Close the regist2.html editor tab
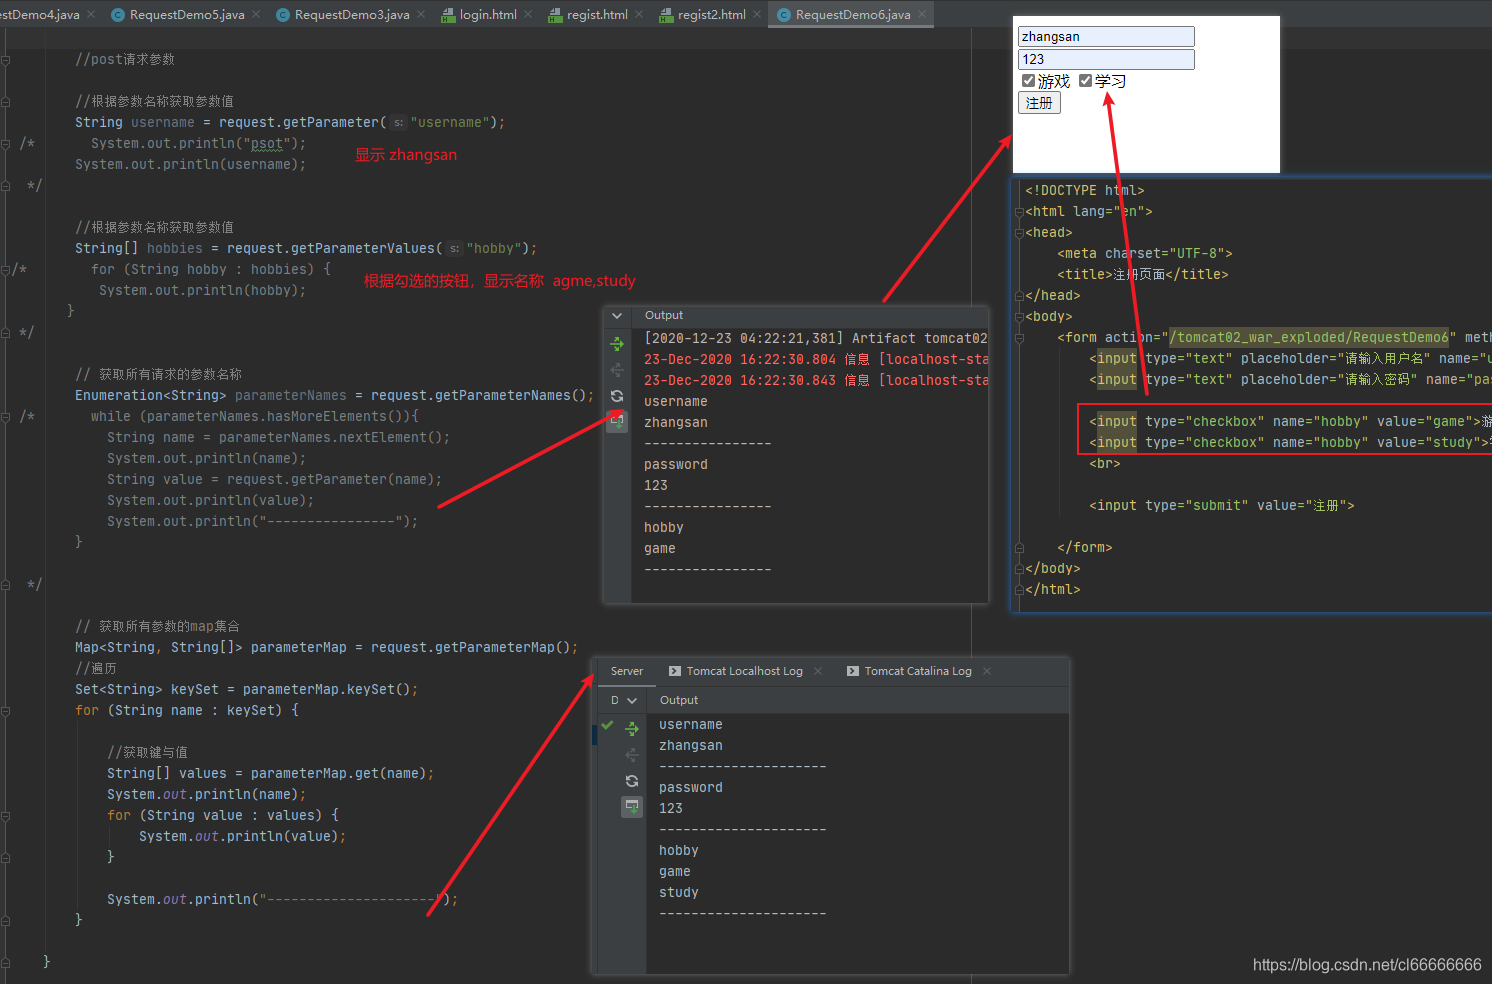This screenshot has width=1492, height=984. (x=757, y=14)
